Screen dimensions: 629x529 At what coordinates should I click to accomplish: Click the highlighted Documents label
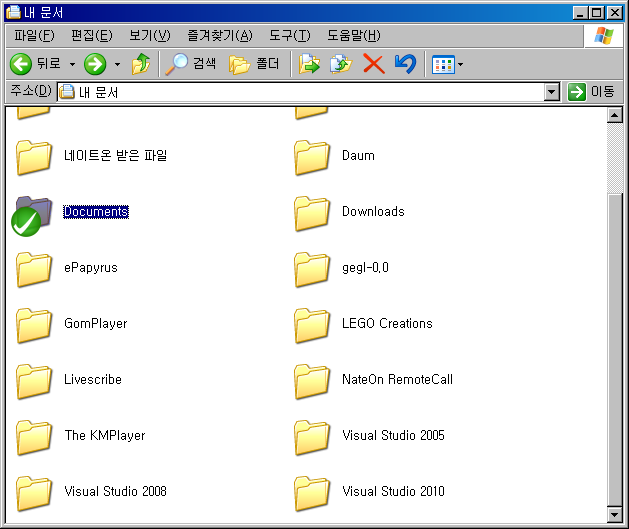96,211
